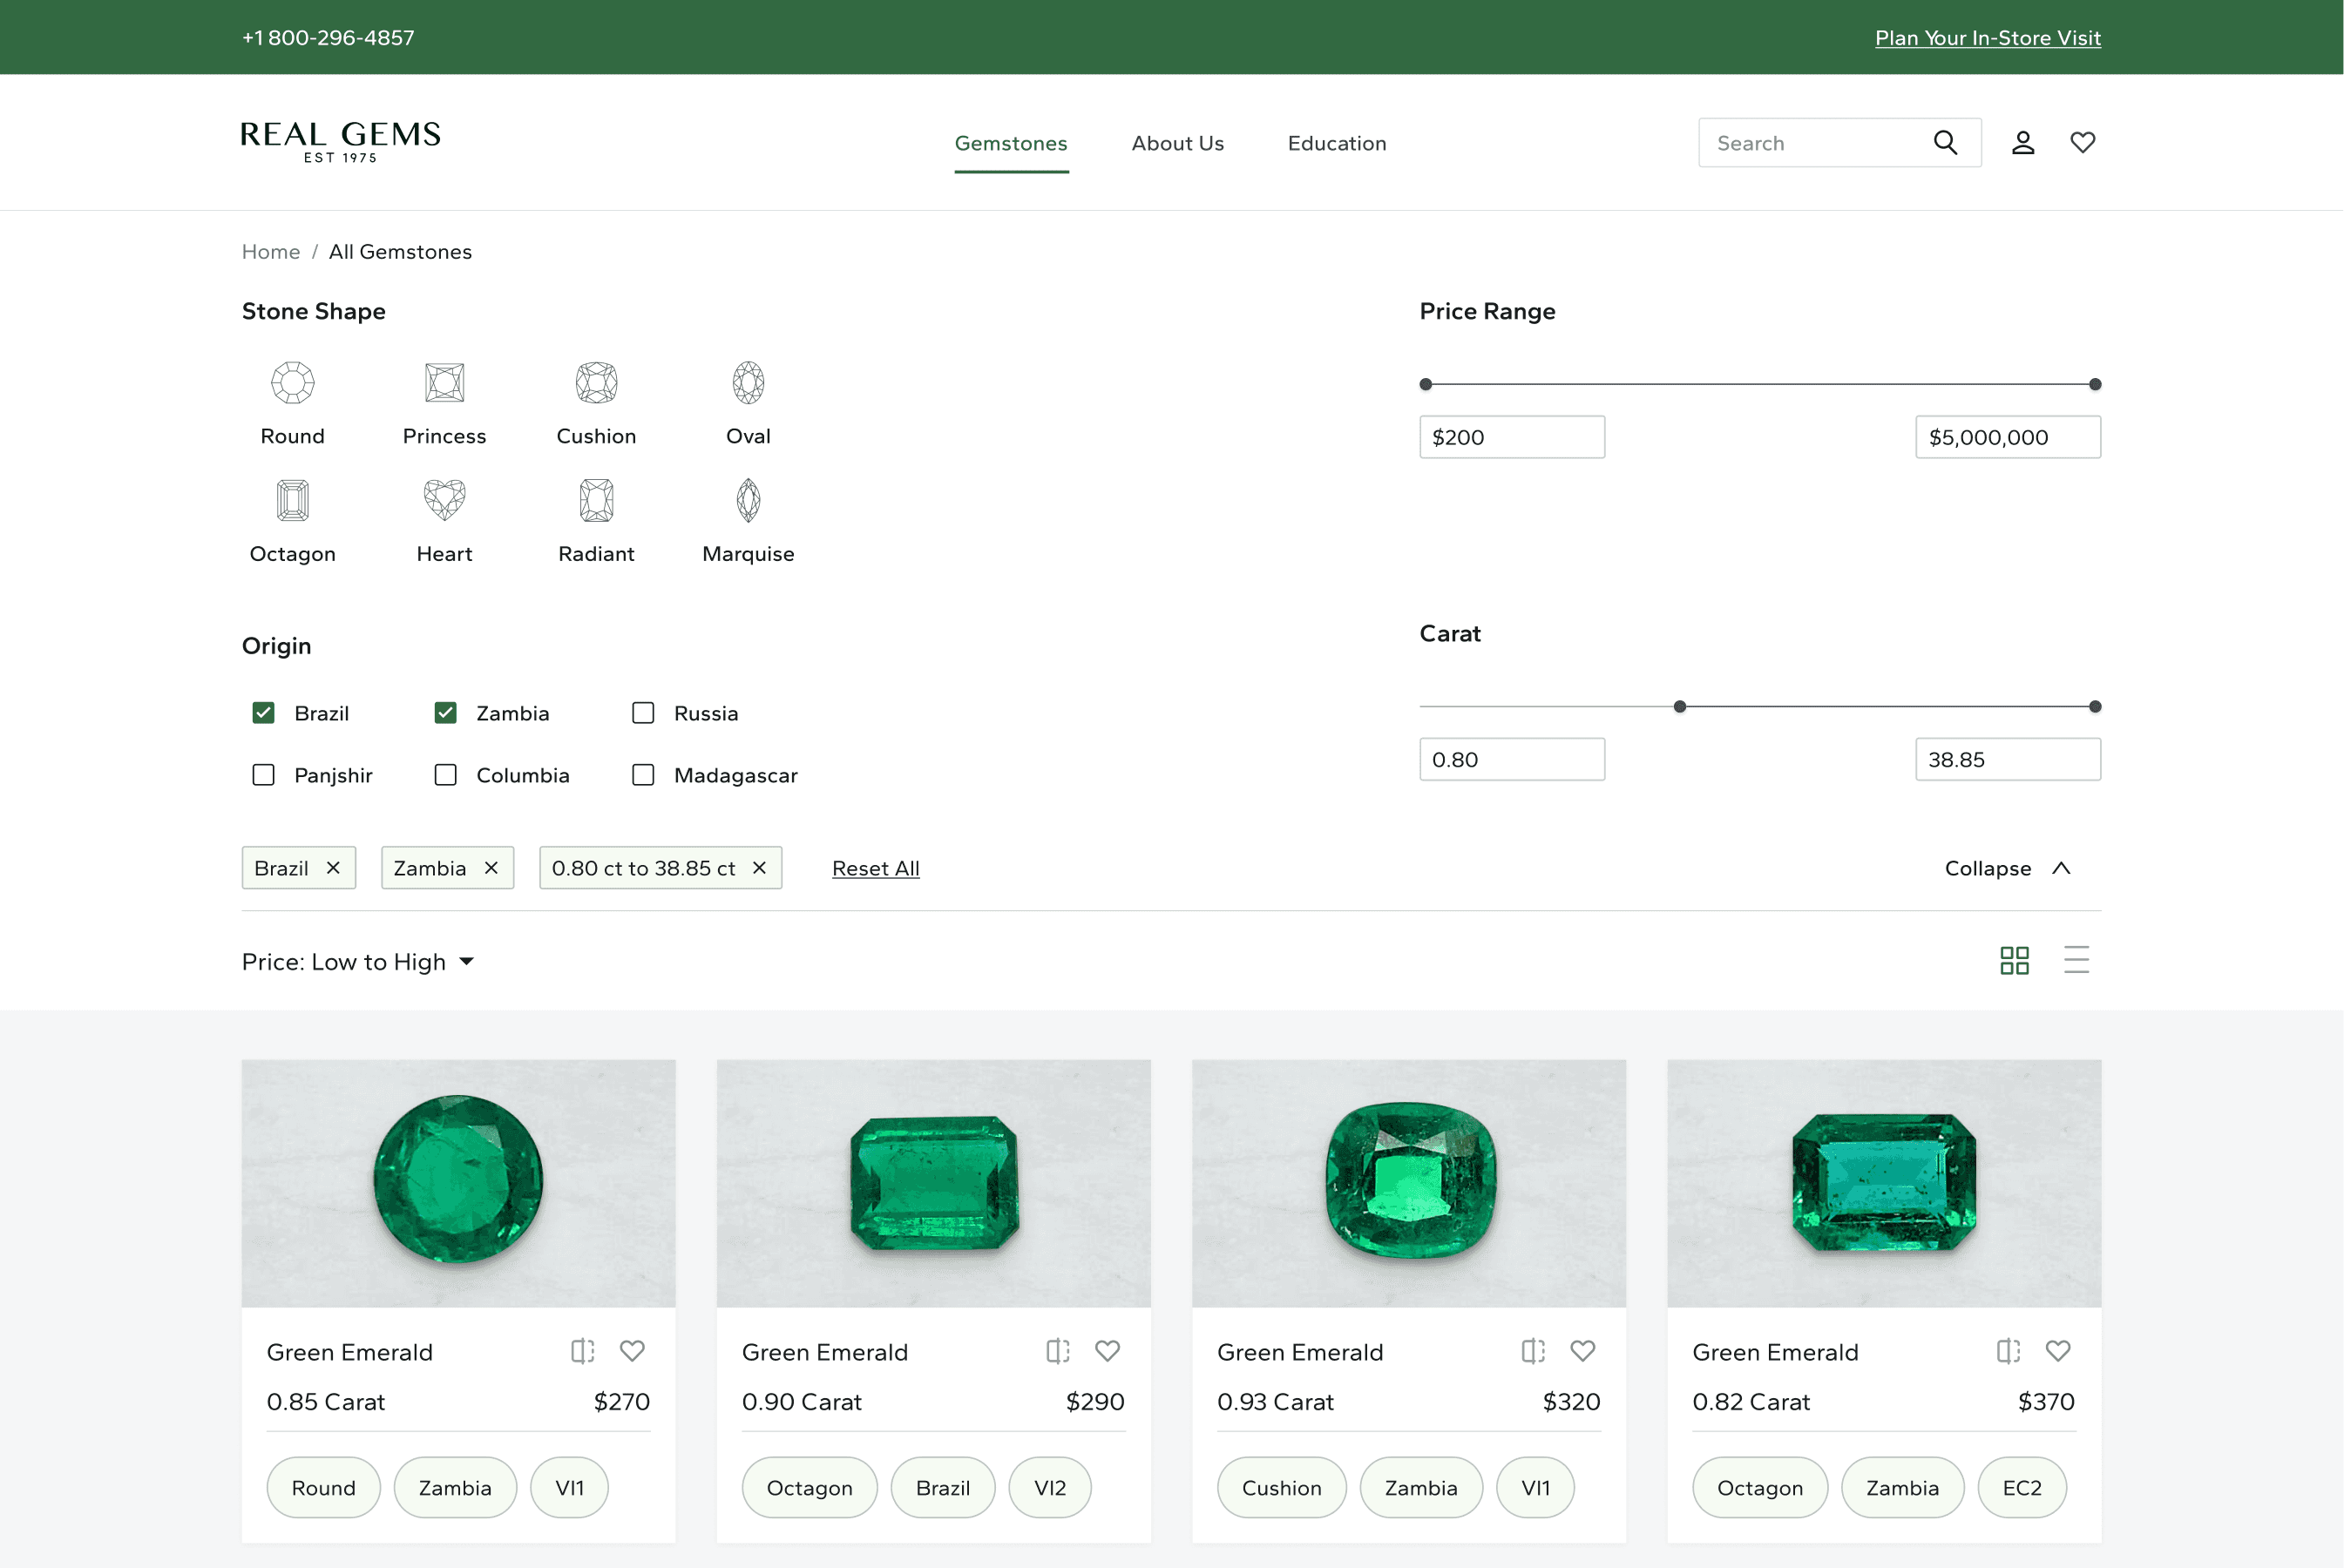2344x1568 pixels.
Task: Favorite the $270 Green Emerald
Action: (x=632, y=1351)
